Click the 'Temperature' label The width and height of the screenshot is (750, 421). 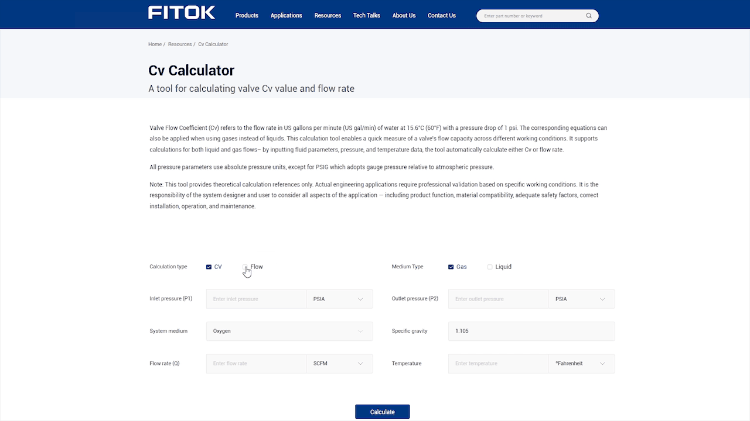pyautogui.click(x=407, y=364)
